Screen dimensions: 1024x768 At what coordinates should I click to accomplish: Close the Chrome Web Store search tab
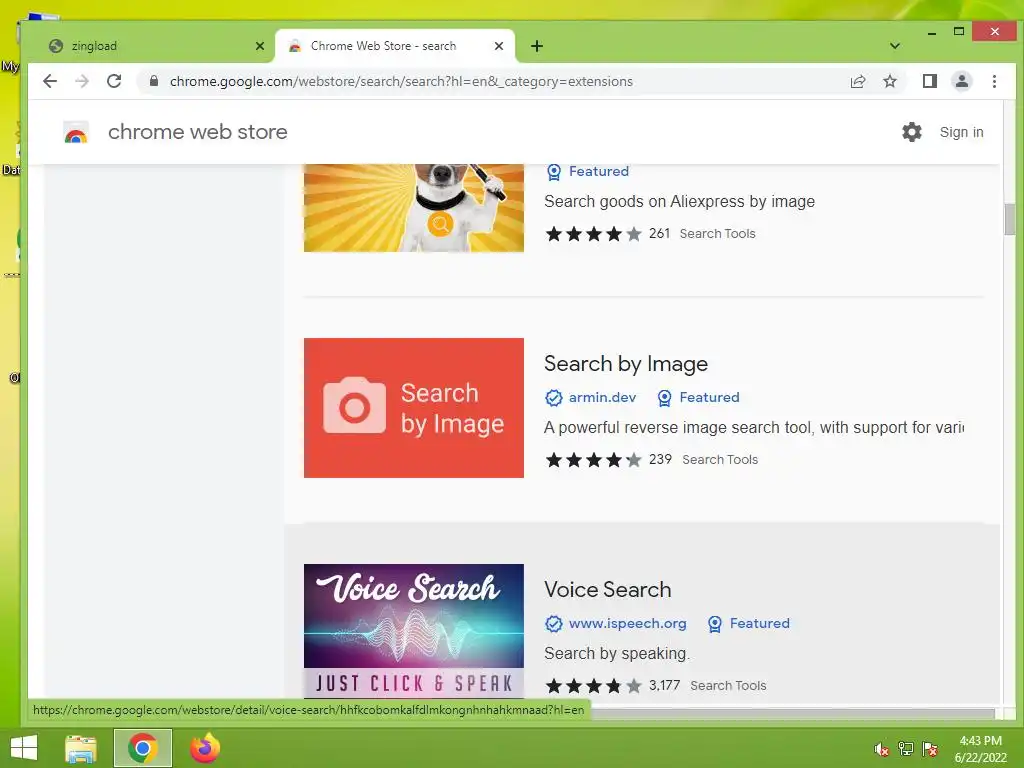pos(499,46)
